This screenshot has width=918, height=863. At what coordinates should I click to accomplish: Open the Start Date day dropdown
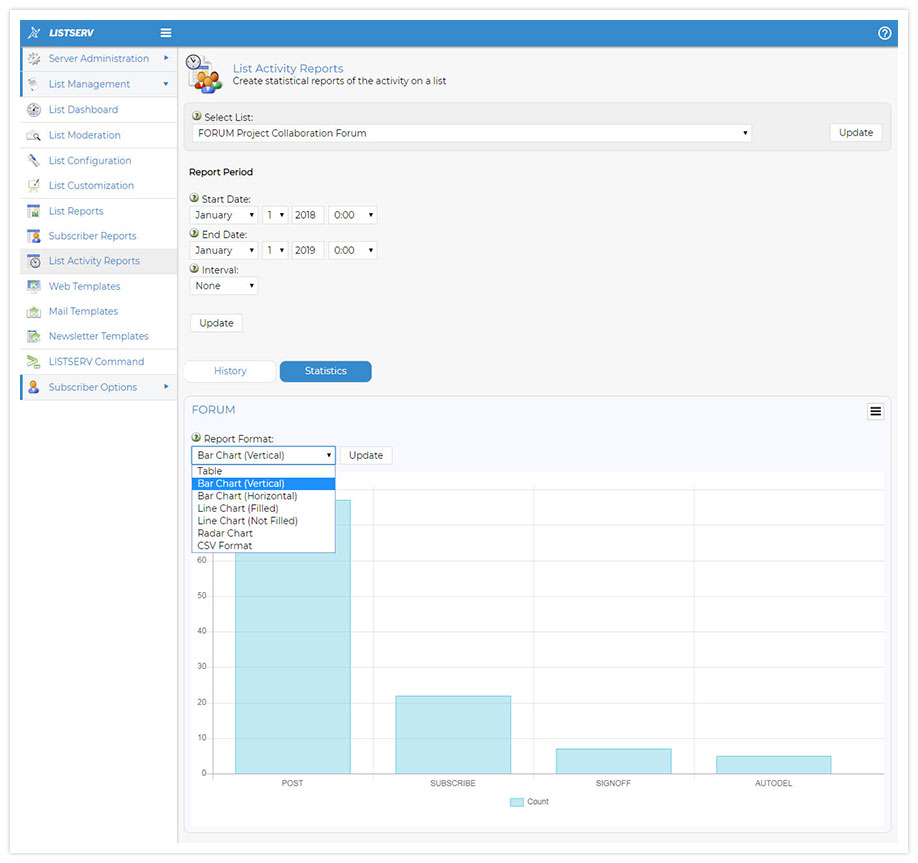[x=275, y=215]
